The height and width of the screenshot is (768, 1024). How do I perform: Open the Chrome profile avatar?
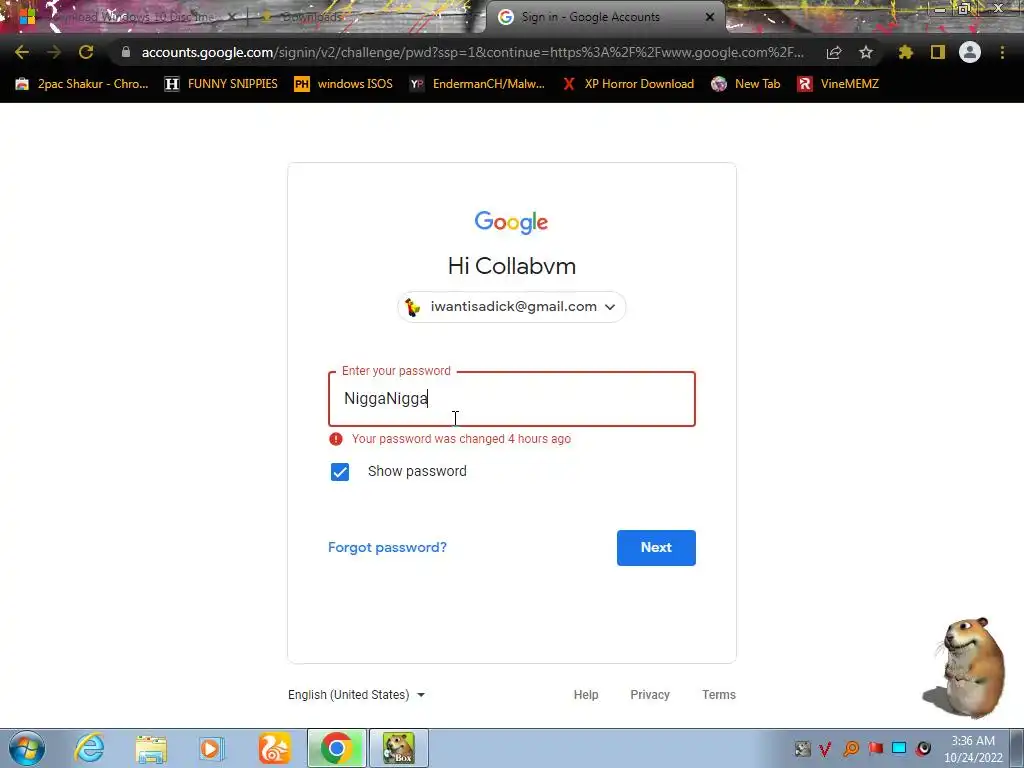coord(970,52)
